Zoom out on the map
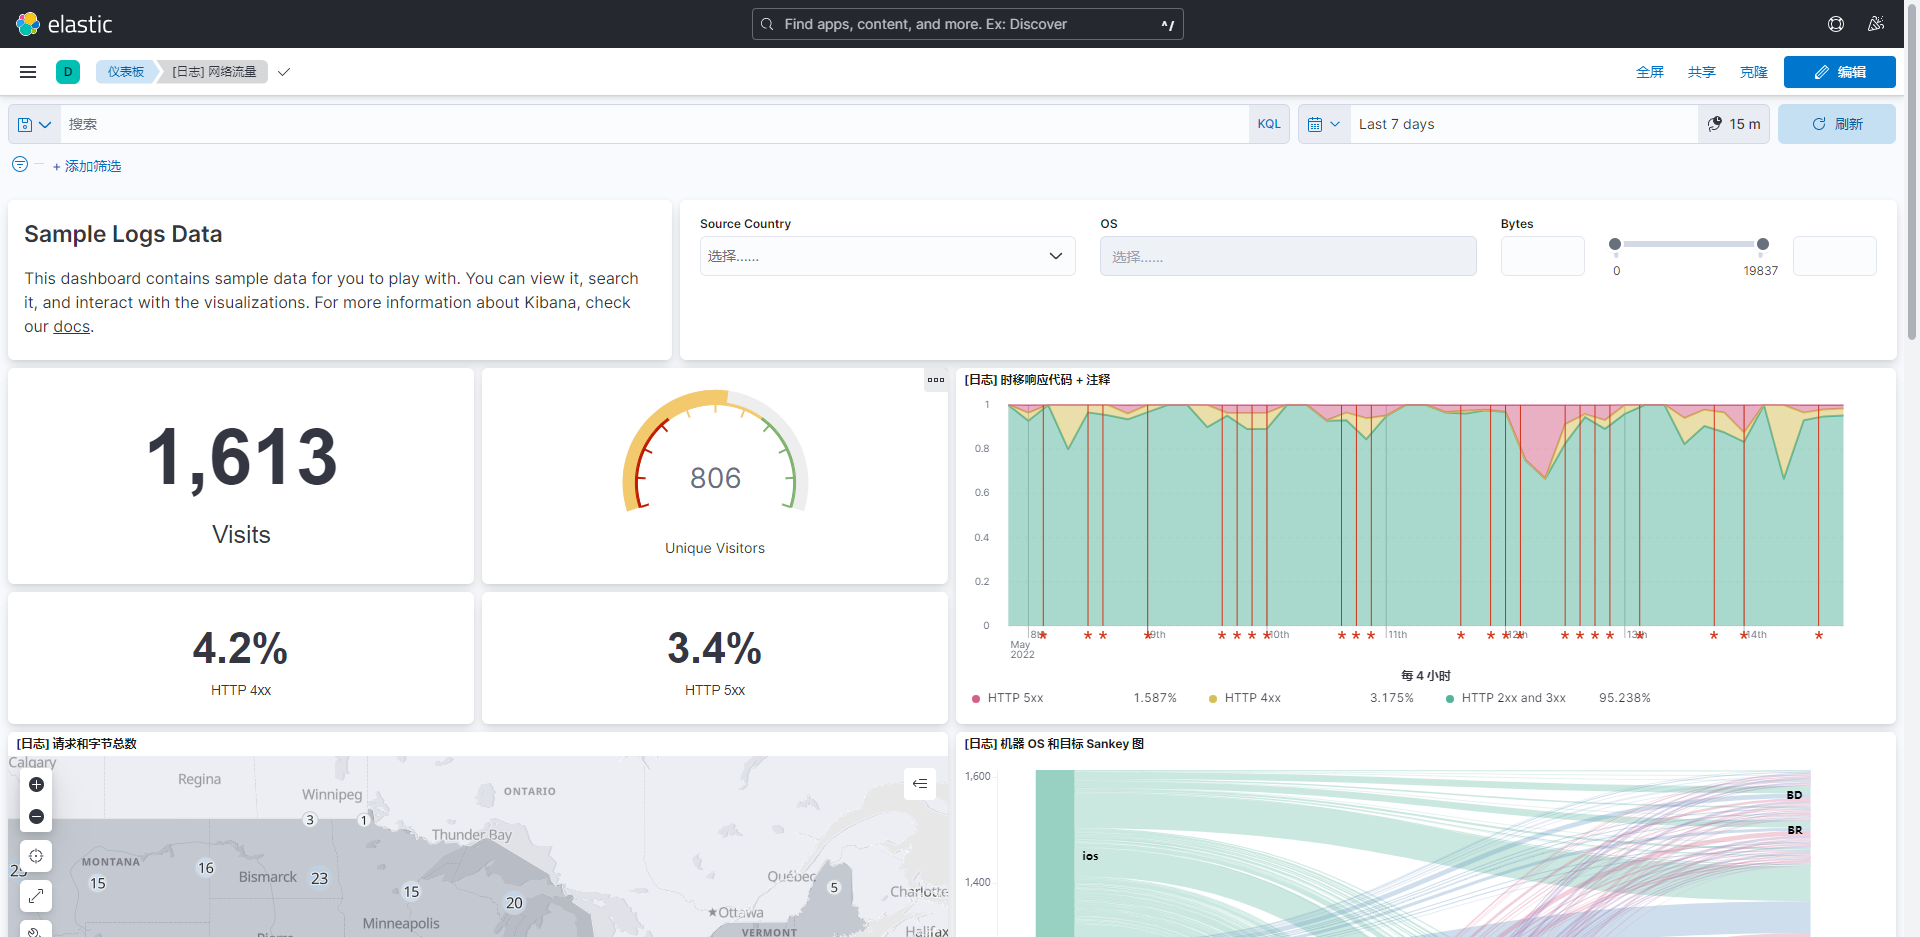This screenshot has width=1920, height=937. click(36, 817)
